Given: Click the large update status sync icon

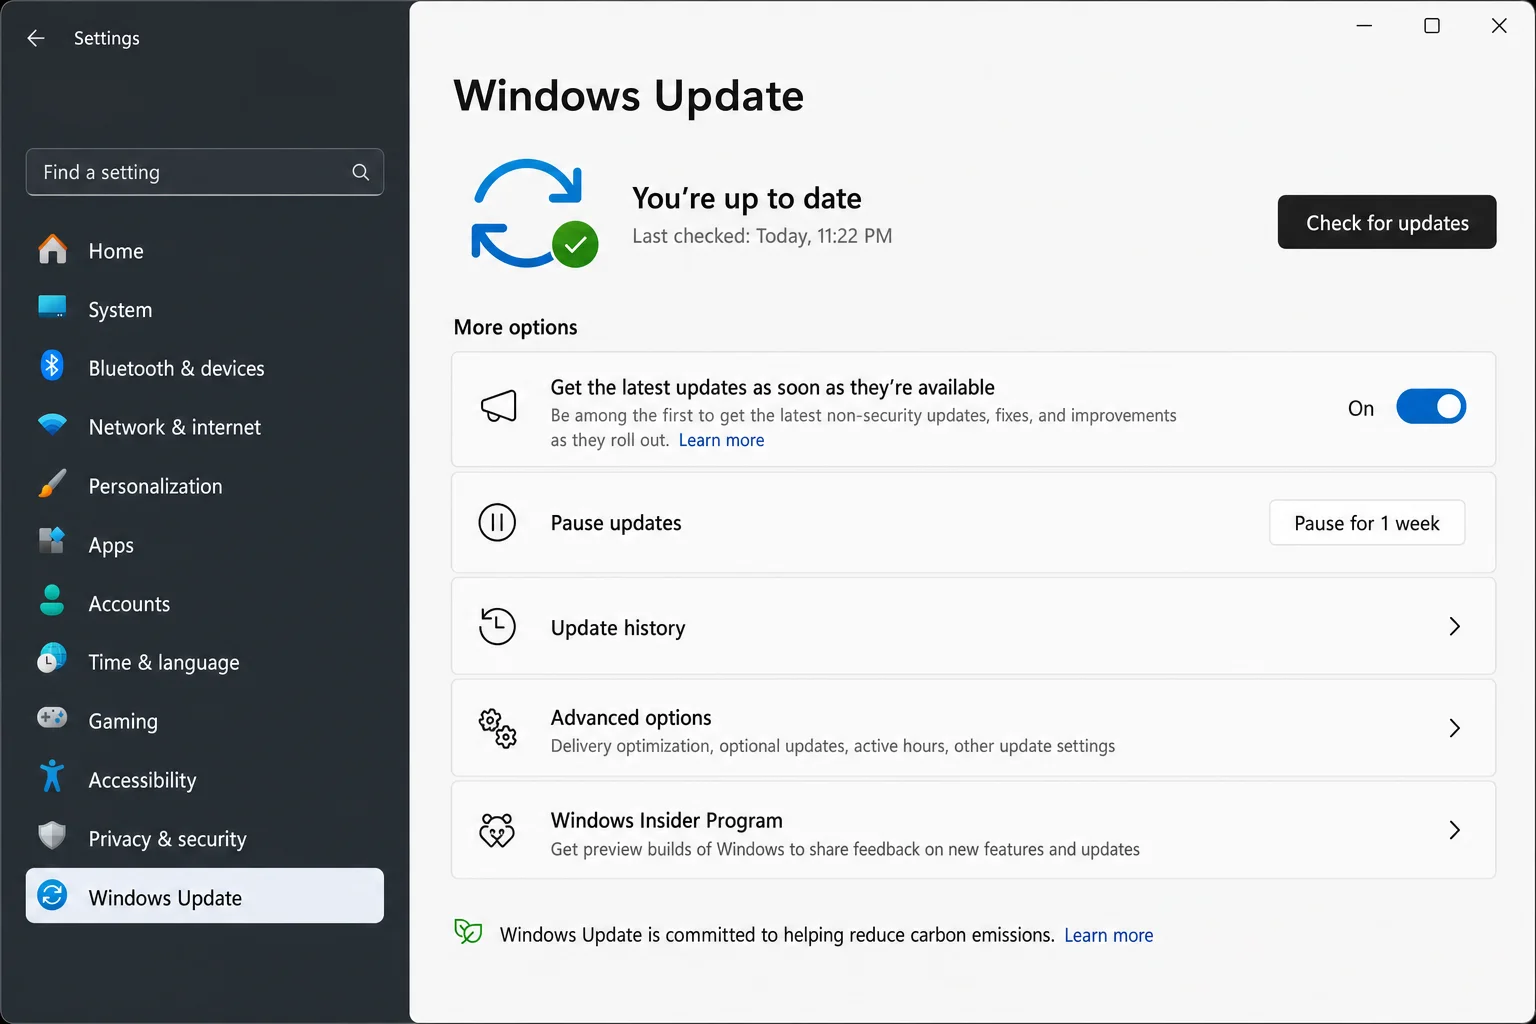Looking at the screenshot, I should click(534, 213).
